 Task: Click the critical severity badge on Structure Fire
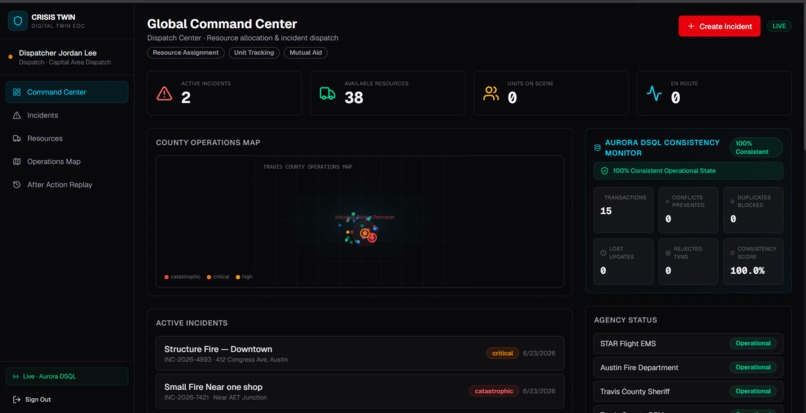pyautogui.click(x=502, y=353)
